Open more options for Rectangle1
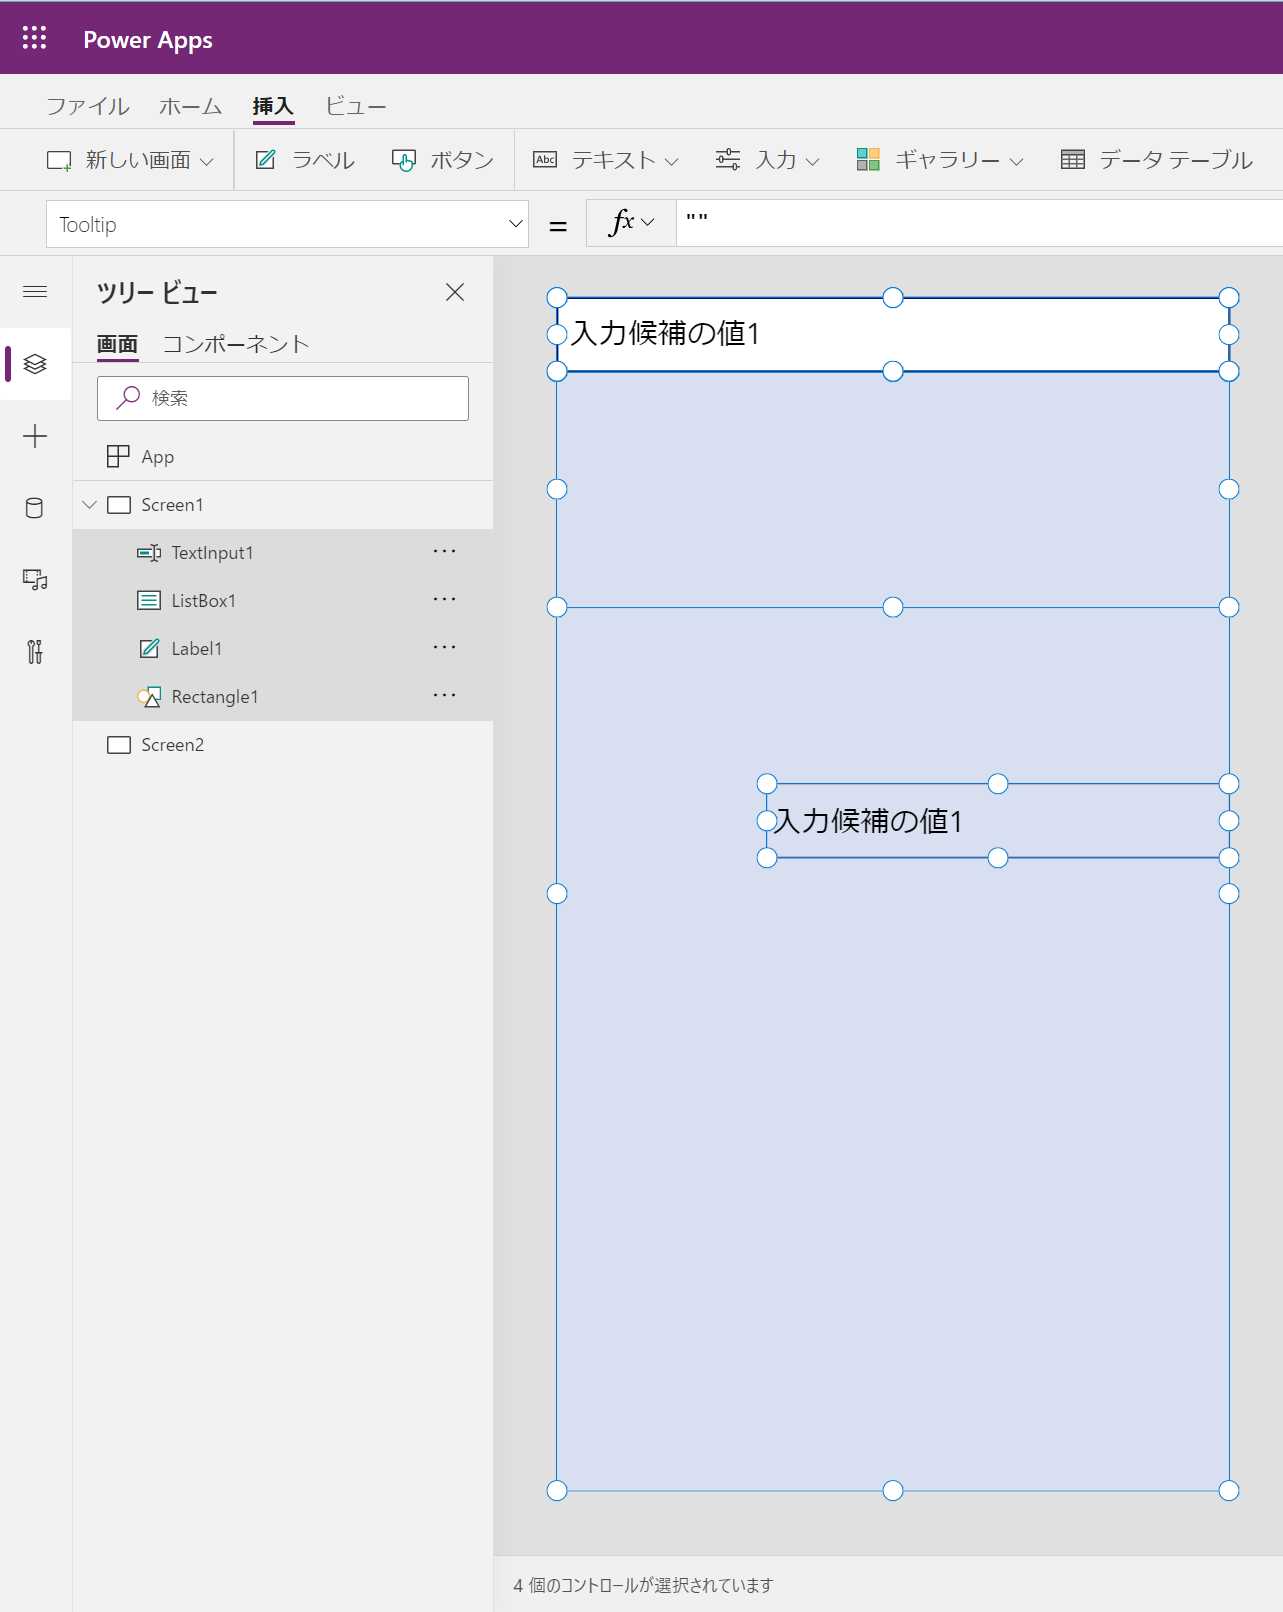Image resolution: width=1283 pixels, height=1612 pixels. pos(445,696)
